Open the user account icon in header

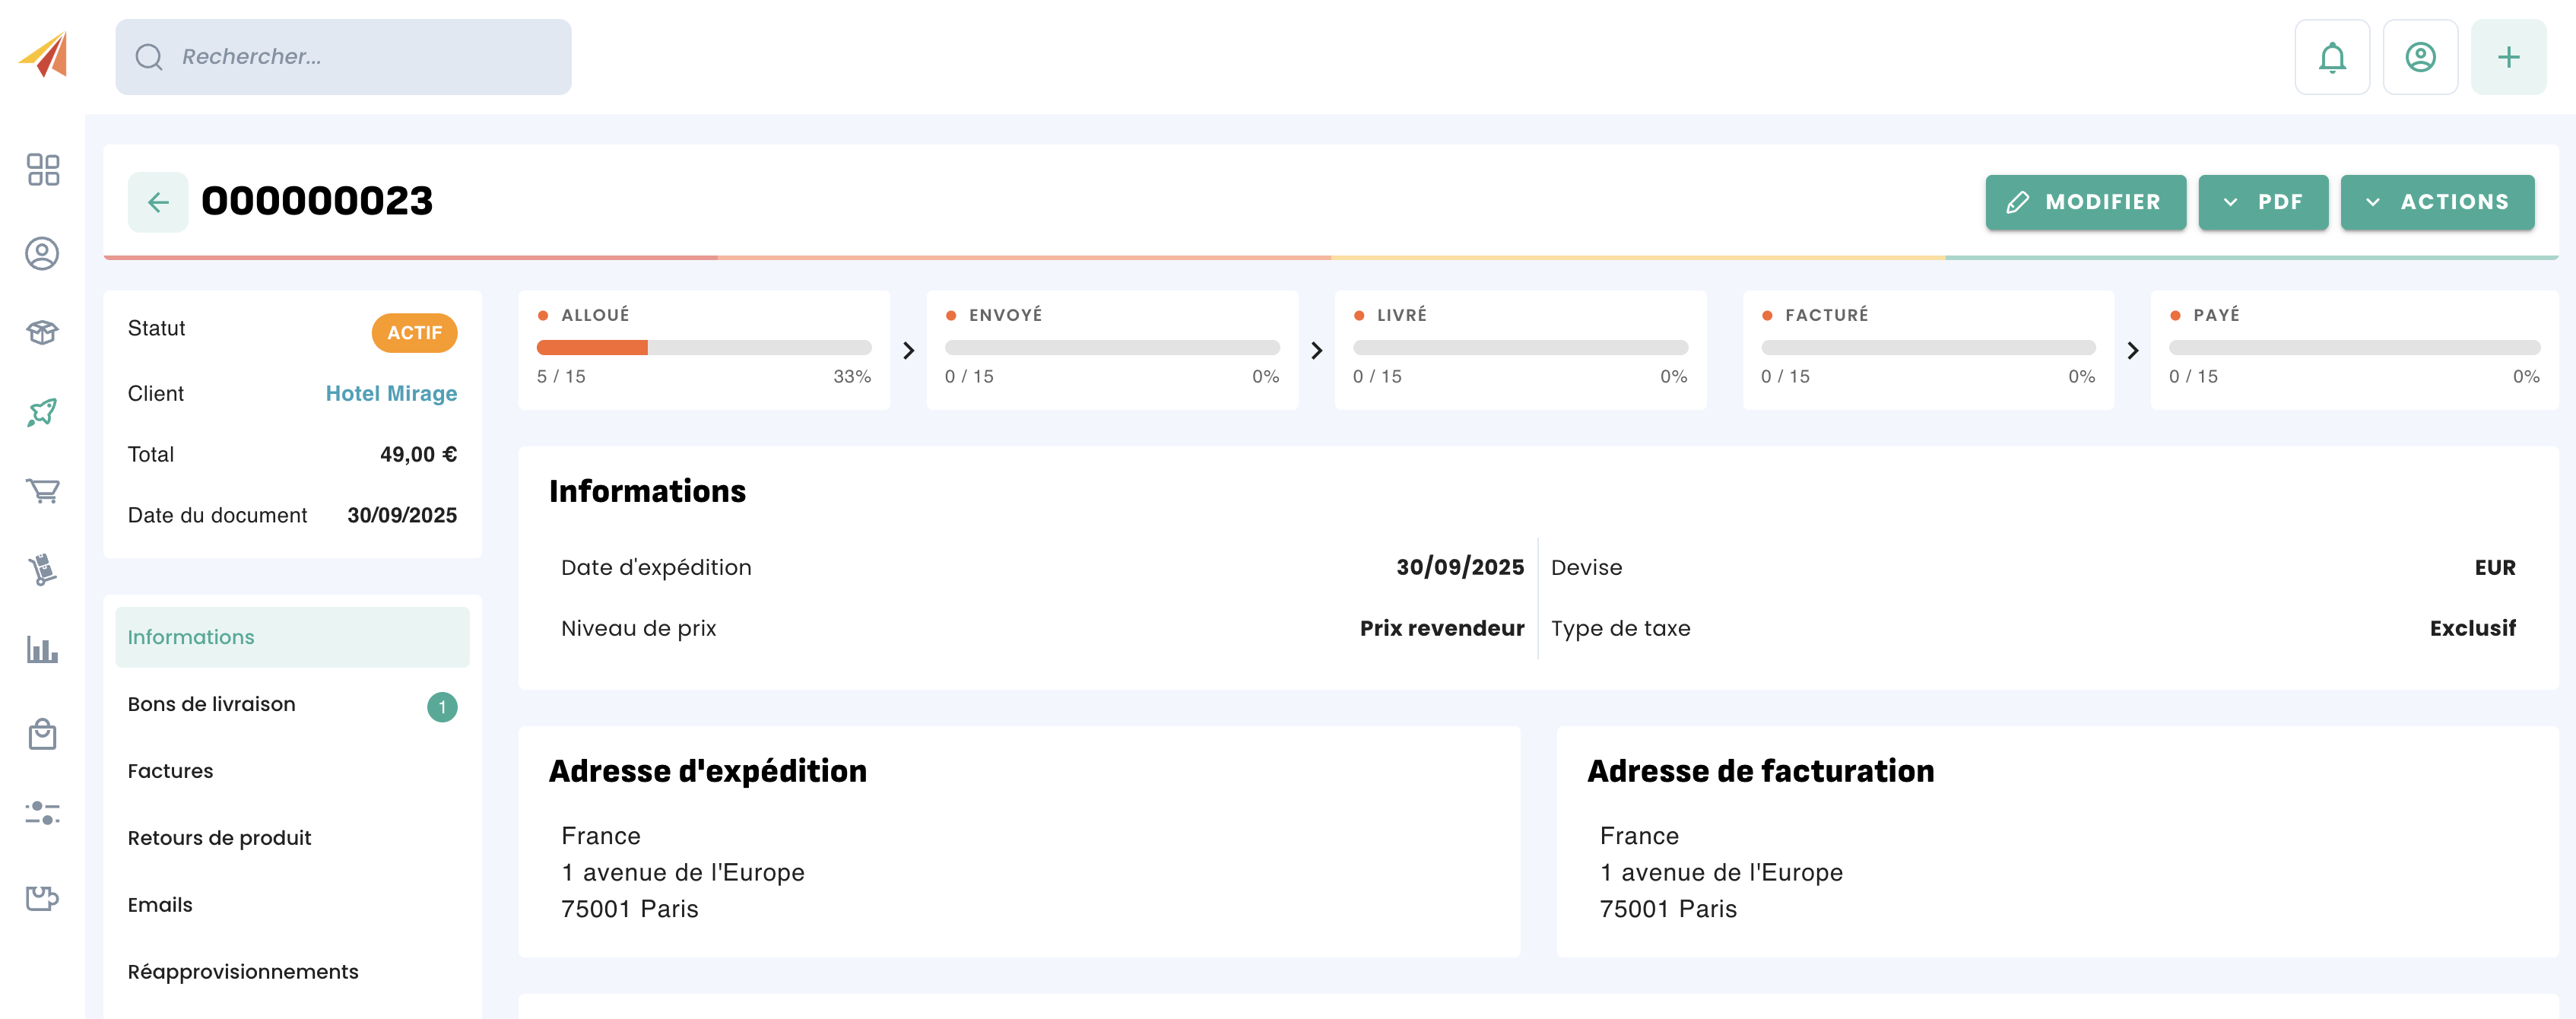point(2419,57)
